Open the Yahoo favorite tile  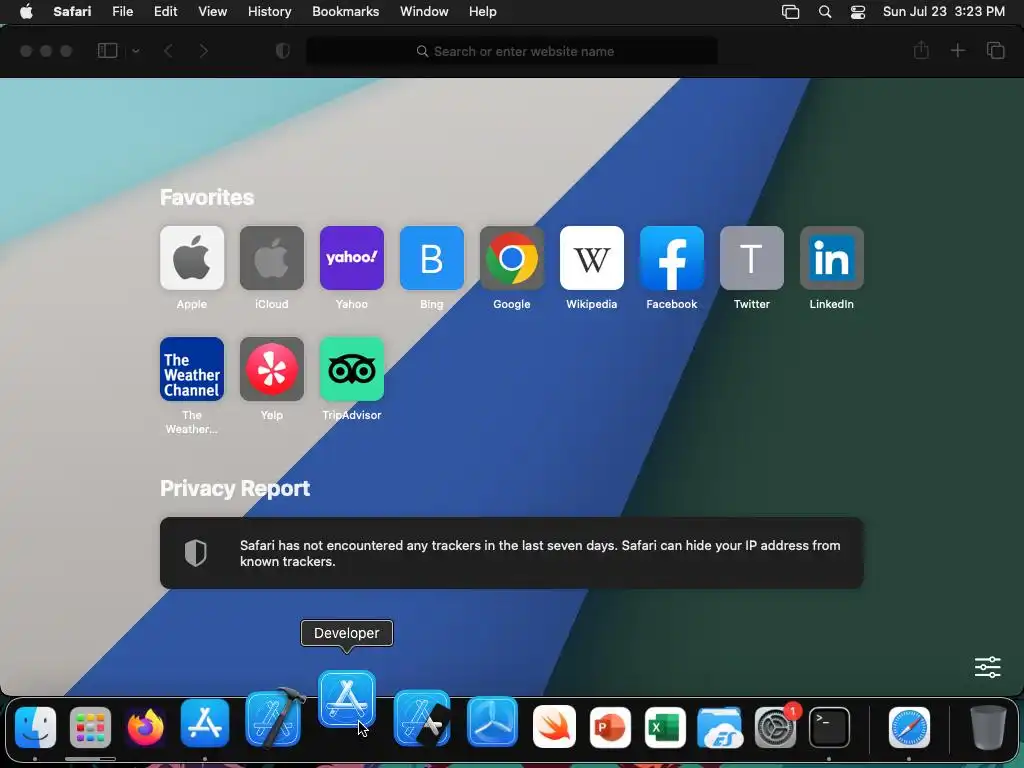(351, 258)
